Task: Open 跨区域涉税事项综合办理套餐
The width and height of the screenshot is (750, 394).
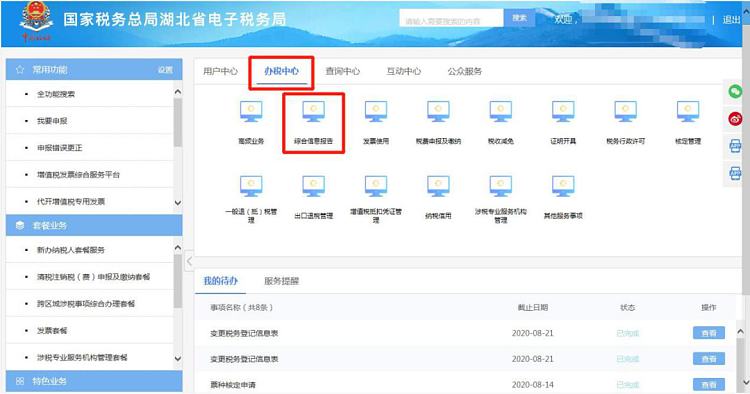Action: point(86,303)
